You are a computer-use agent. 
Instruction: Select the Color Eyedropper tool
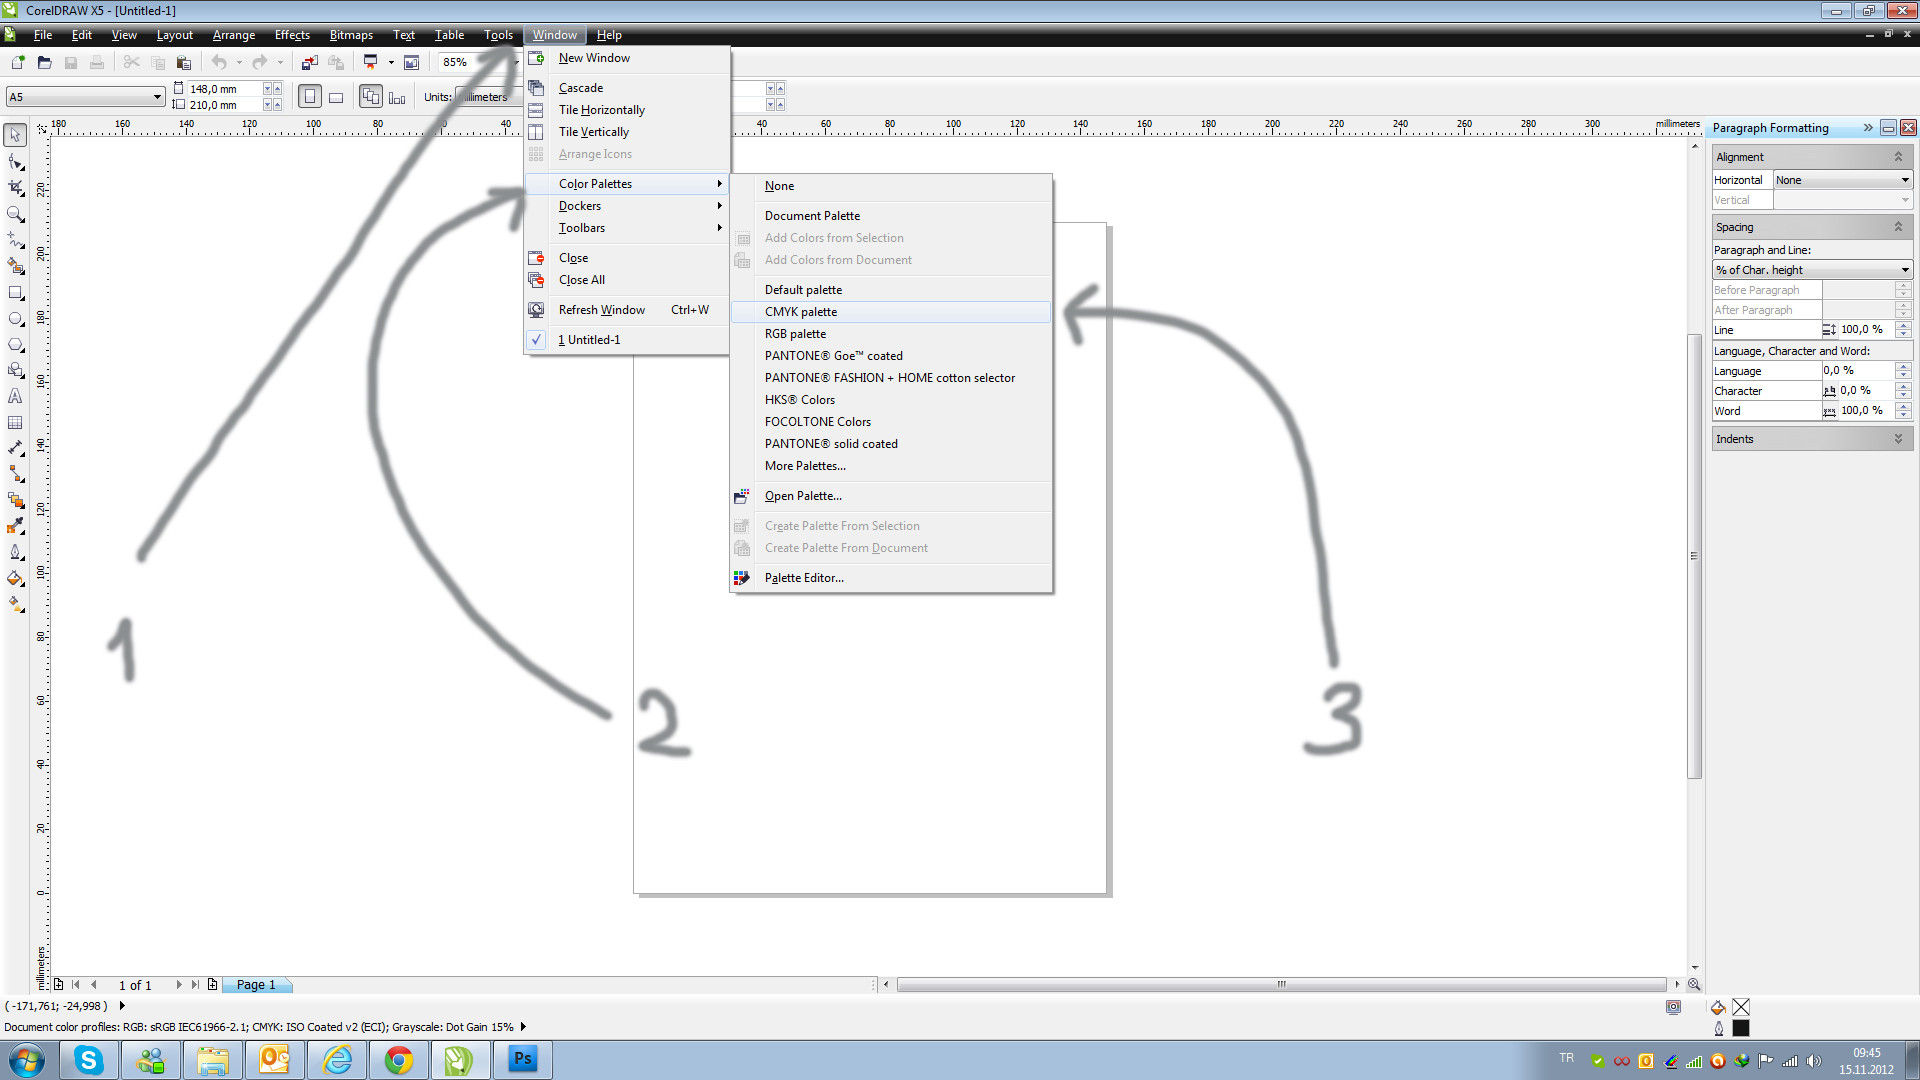(16, 526)
